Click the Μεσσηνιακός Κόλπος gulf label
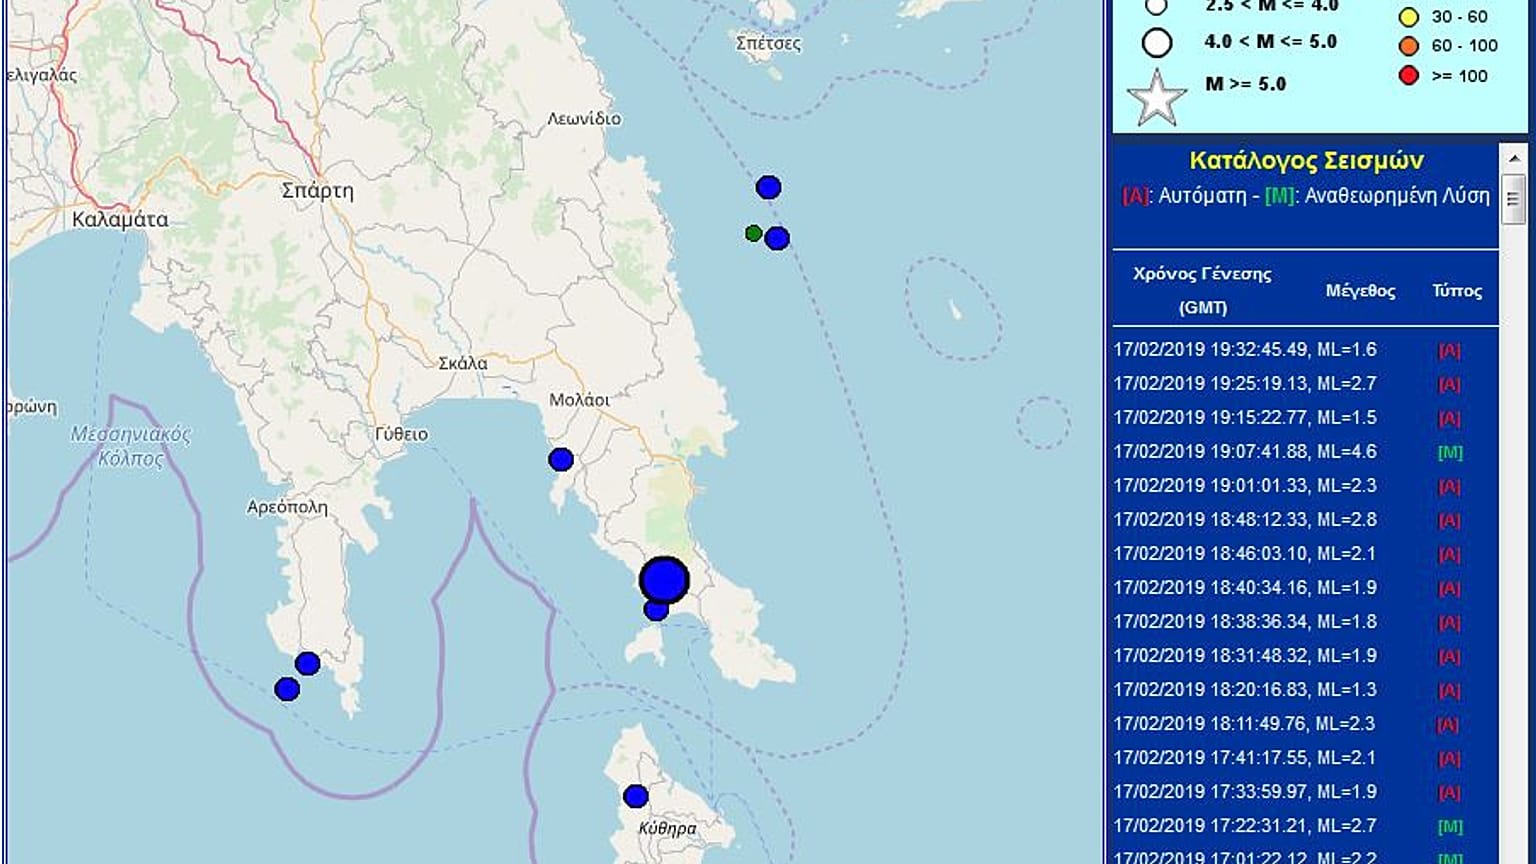The image size is (1536, 864). pyautogui.click(x=130, y=447)
